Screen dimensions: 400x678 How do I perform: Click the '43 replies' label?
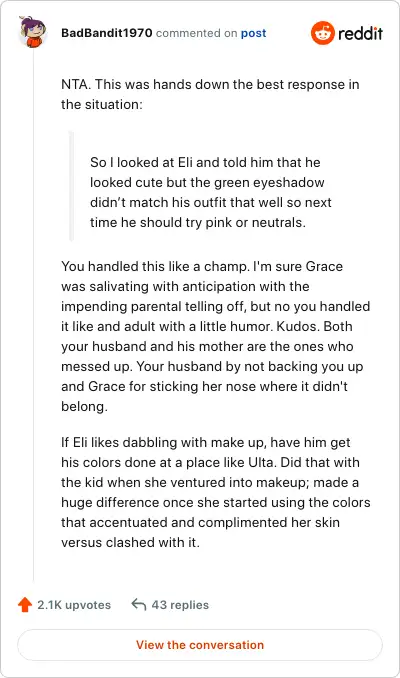tap(180, 604)
